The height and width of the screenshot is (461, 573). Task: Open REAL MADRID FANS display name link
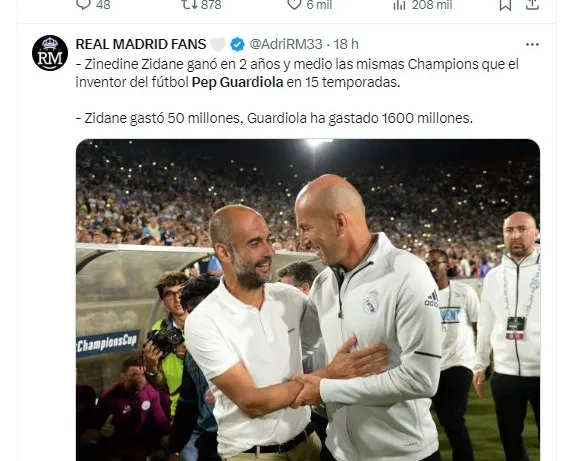[141, 44]
